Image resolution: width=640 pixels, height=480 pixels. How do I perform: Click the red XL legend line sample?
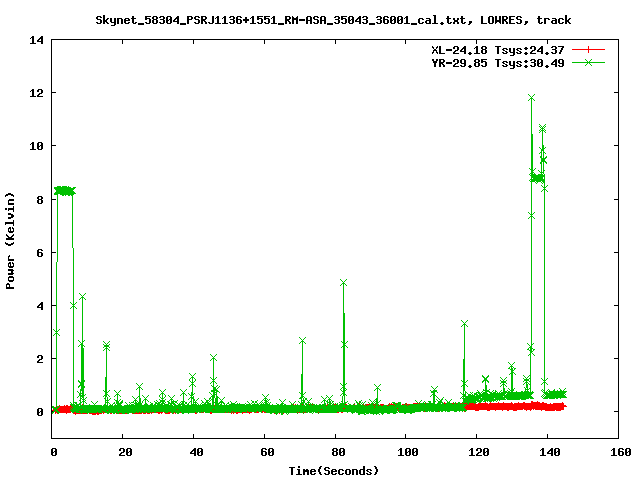(x=588, y=50)
